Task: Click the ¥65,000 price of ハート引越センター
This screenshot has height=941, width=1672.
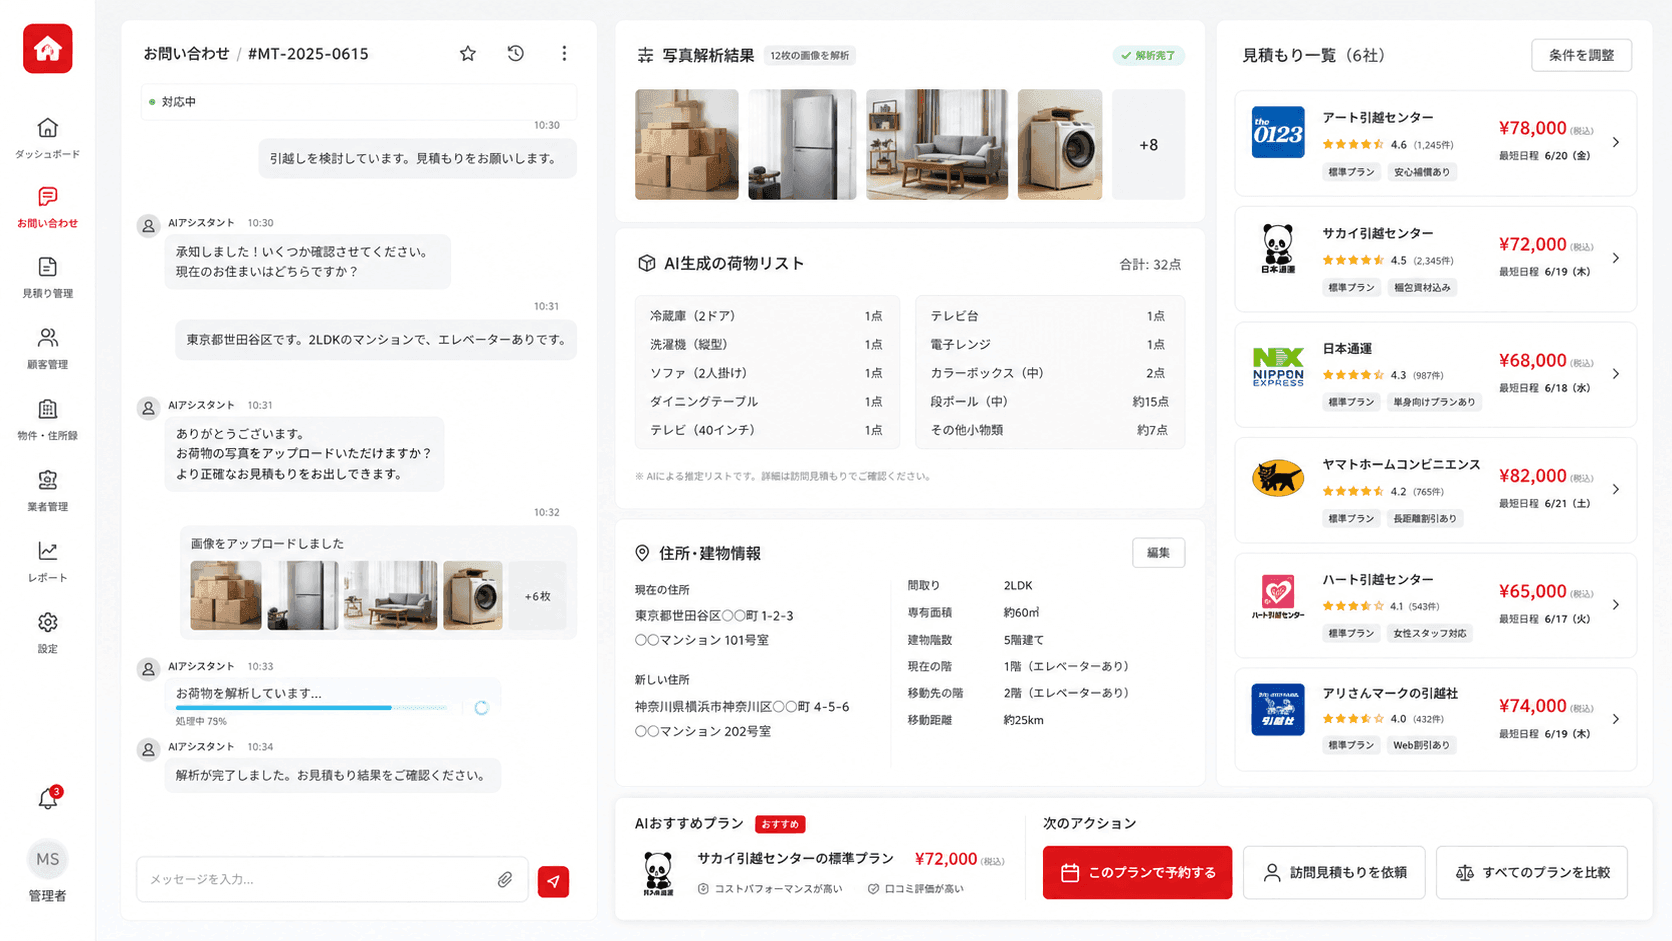Action: pos(1533,592)
